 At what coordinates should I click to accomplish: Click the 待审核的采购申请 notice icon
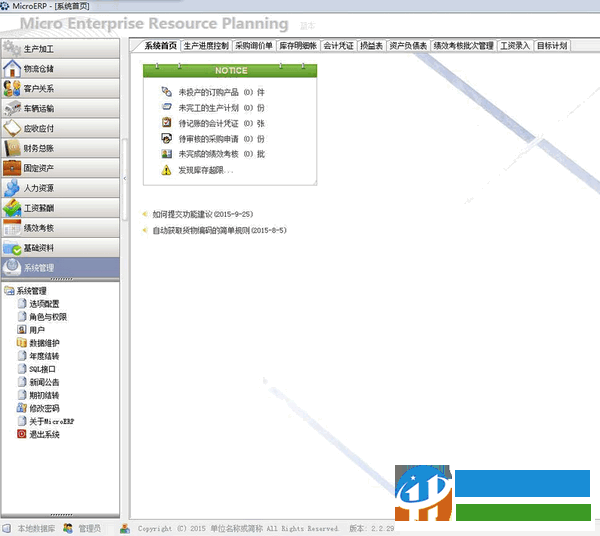coord(166,138)
